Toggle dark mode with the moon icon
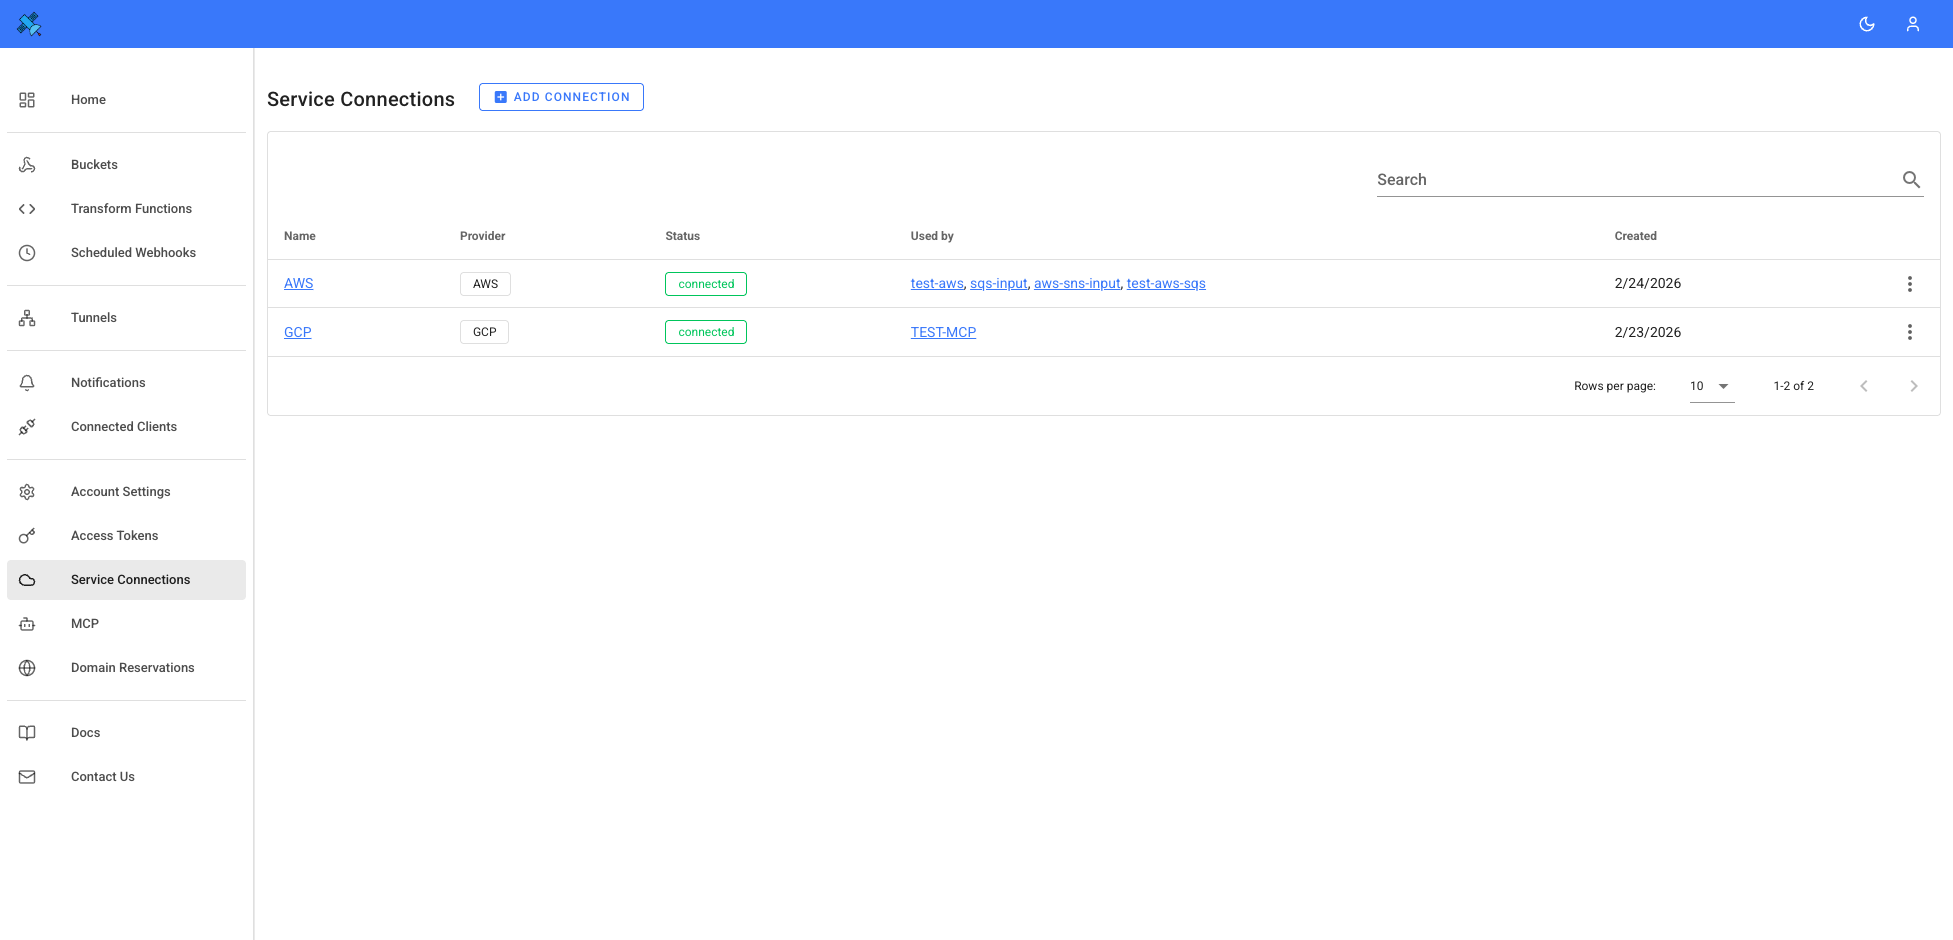This screenshot has width=1953, height=940. pyautogui.click(x=1866, y=24)
